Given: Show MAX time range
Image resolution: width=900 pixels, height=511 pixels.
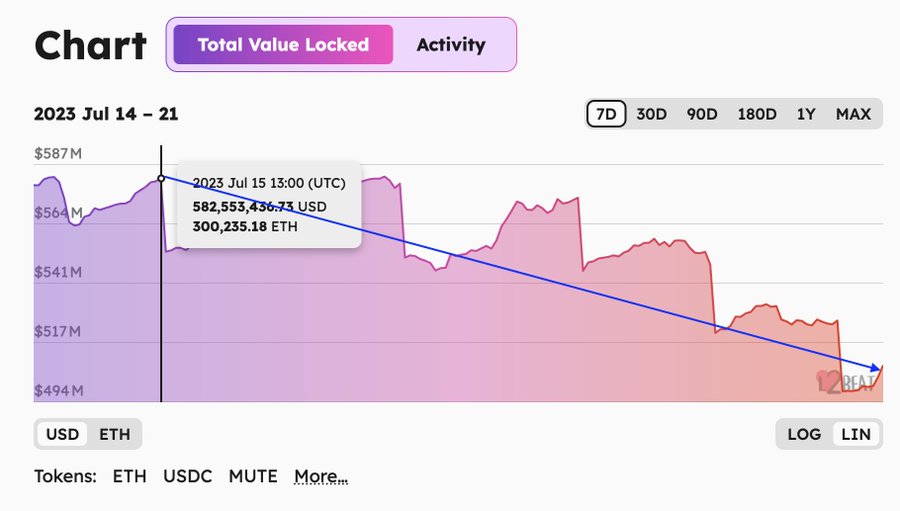Looking at the screenshot, I should [x=854, y=114].
